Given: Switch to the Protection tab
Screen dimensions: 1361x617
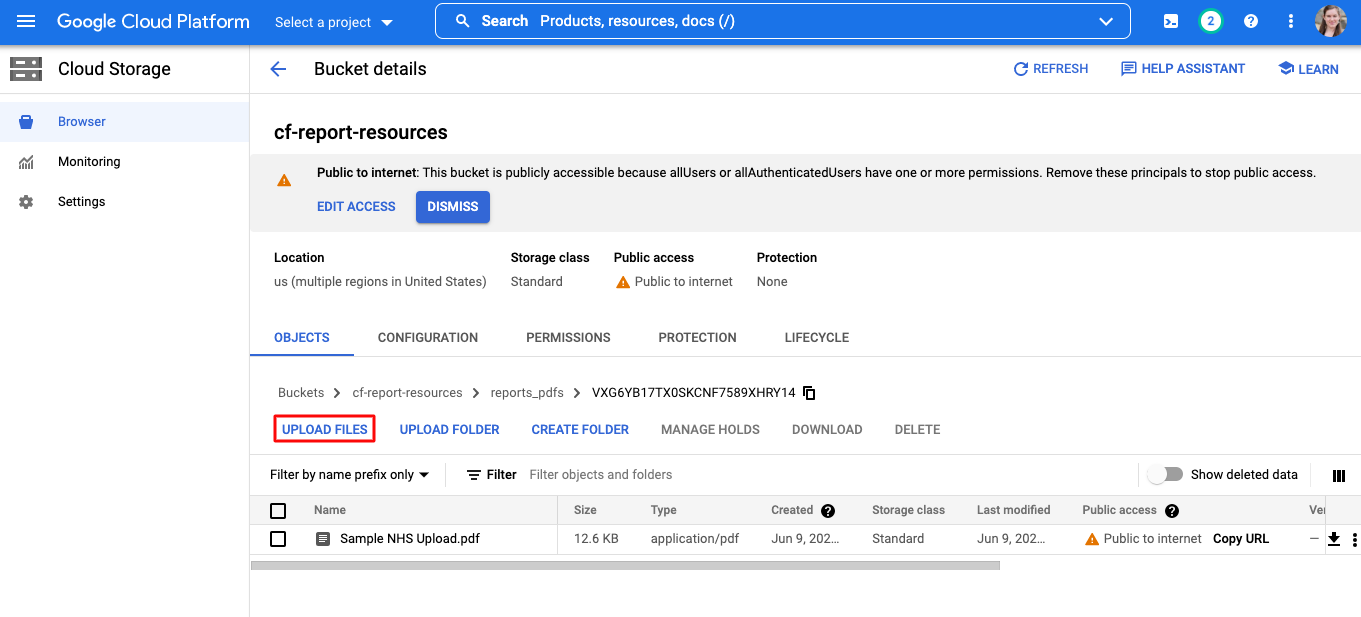Looking at the screenshot, I should coord(697,338).
